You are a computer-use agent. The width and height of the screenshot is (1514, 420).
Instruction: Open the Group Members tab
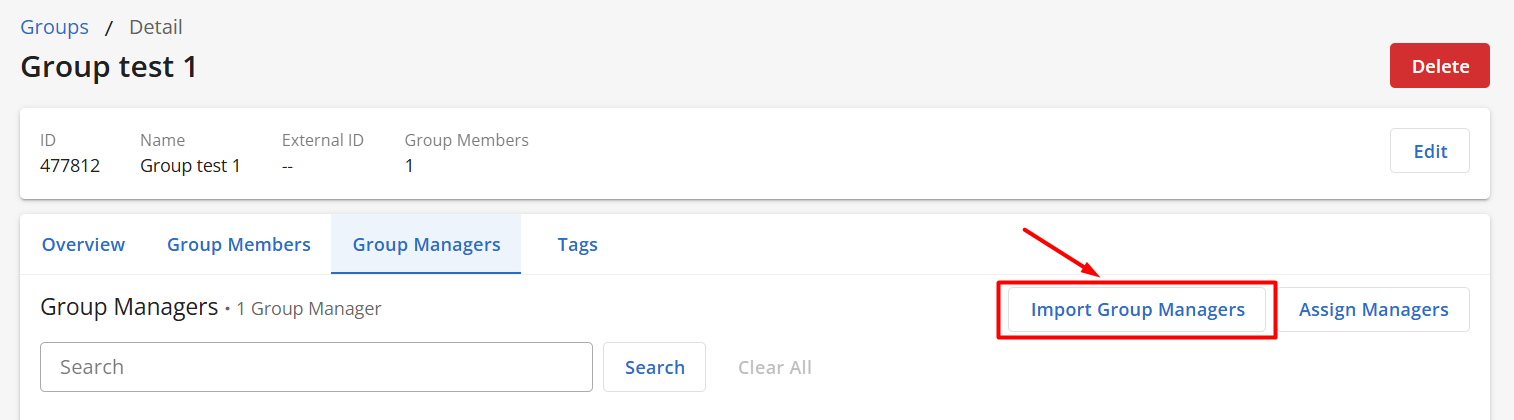click(238, 245)
